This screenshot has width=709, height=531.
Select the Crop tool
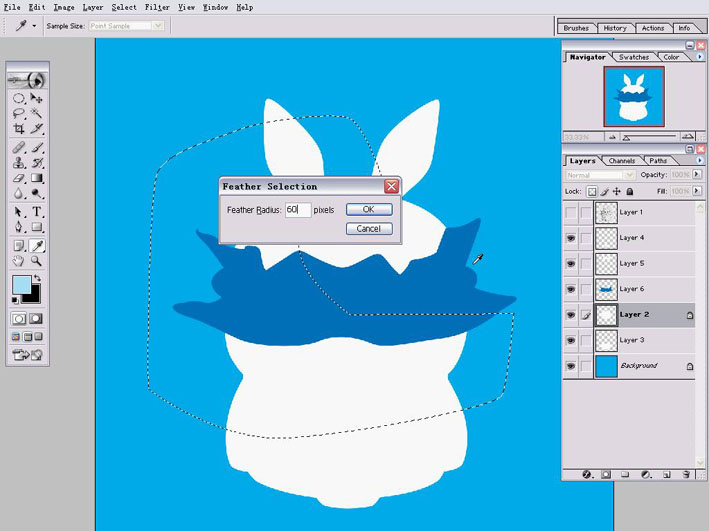pos(19,128)
